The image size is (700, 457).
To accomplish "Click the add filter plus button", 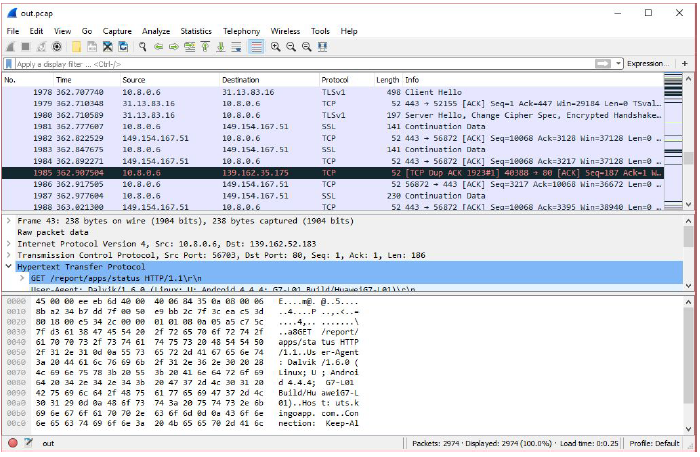I will (684, 63).
